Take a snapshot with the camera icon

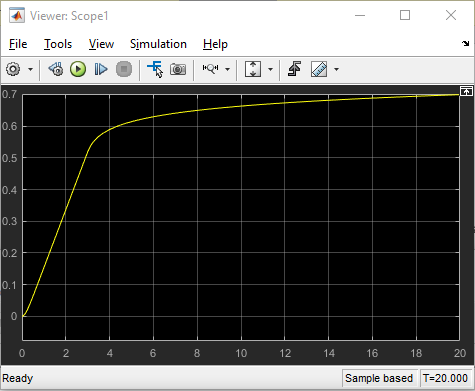pyautogui.click(x=178, y=69)
